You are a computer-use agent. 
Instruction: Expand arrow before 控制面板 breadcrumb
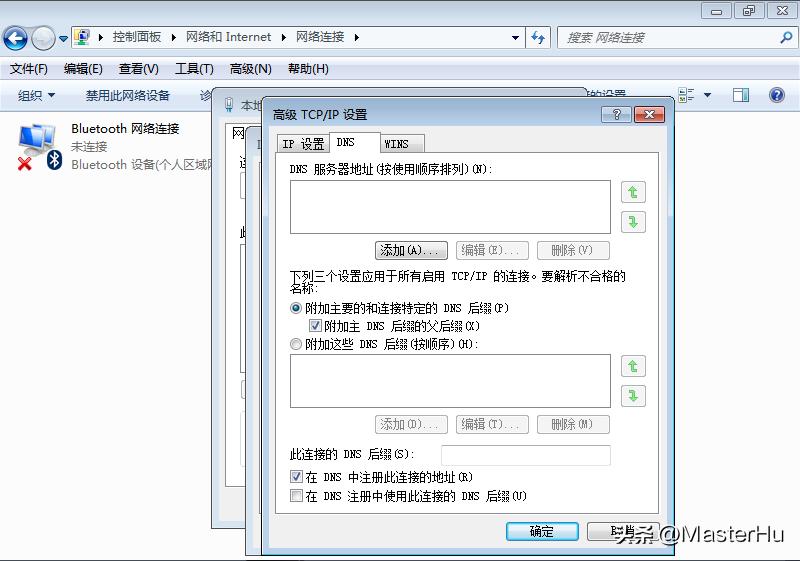point(101,37)
